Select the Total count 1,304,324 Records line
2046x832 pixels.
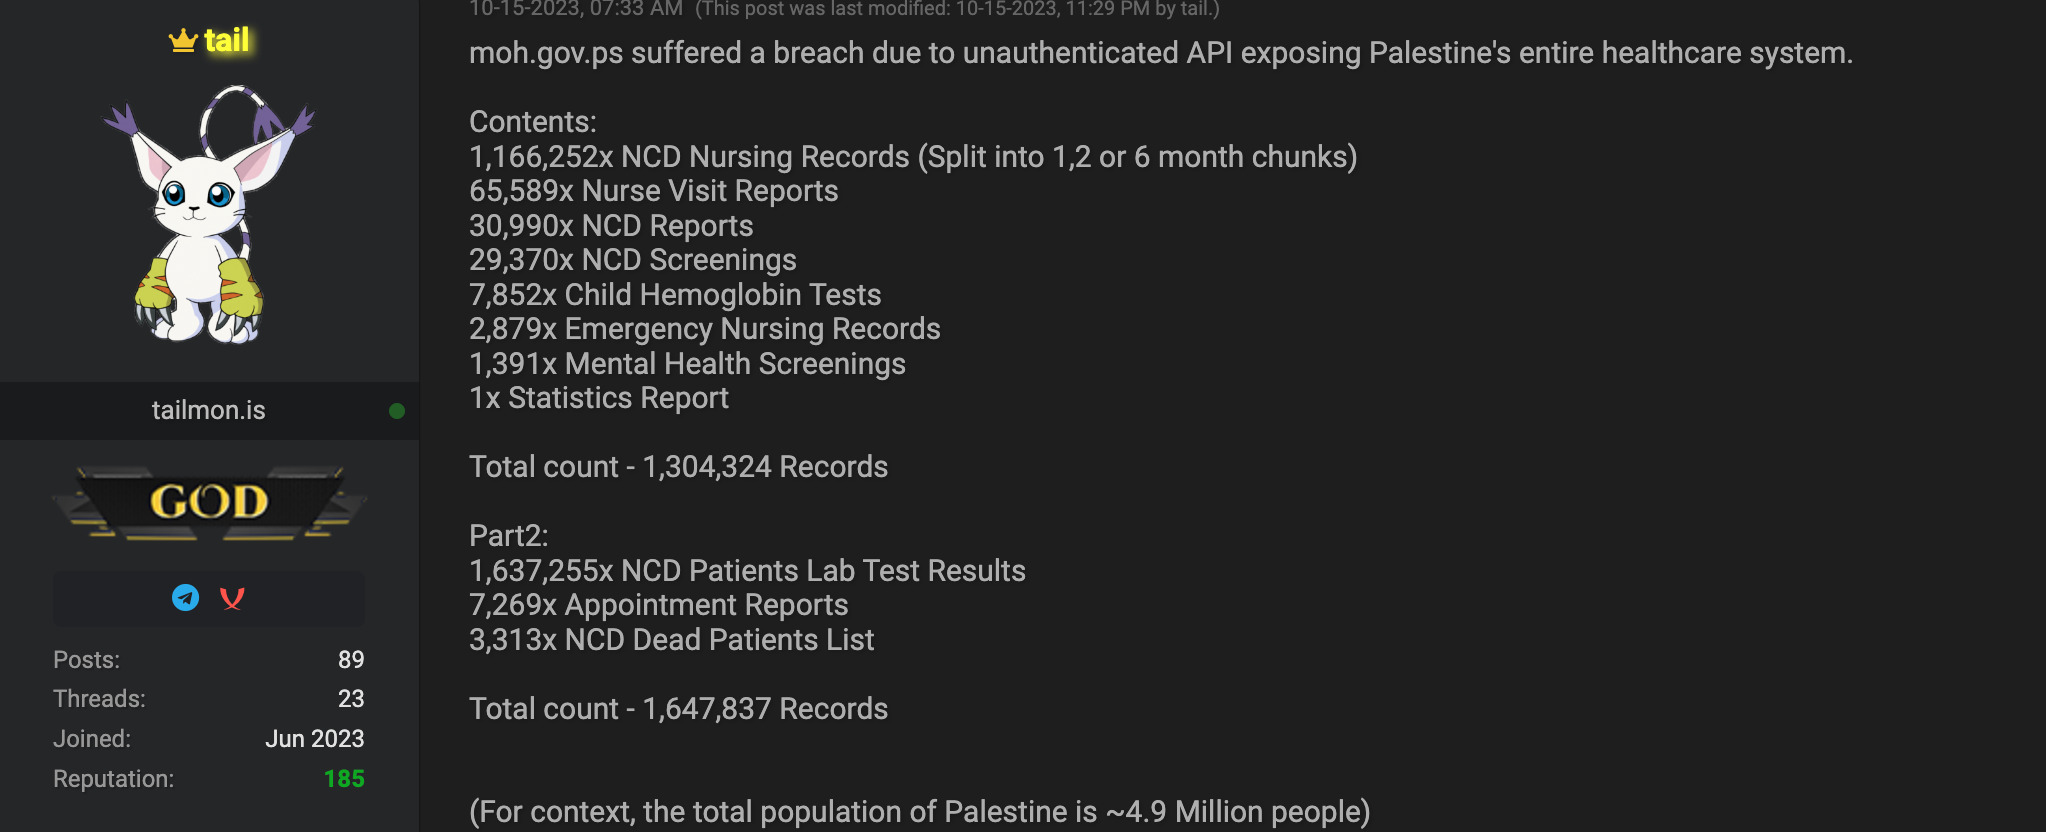(x=679, y=467)
